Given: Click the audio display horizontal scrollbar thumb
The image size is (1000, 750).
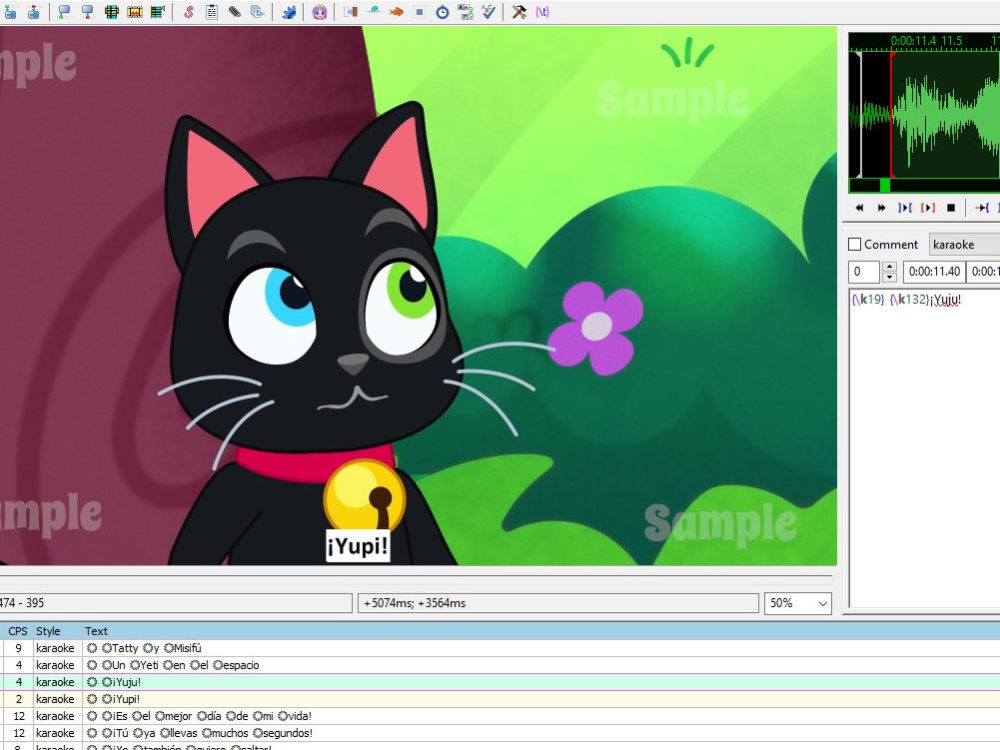Looking at the screenshot, I should (x=885, y=185).
